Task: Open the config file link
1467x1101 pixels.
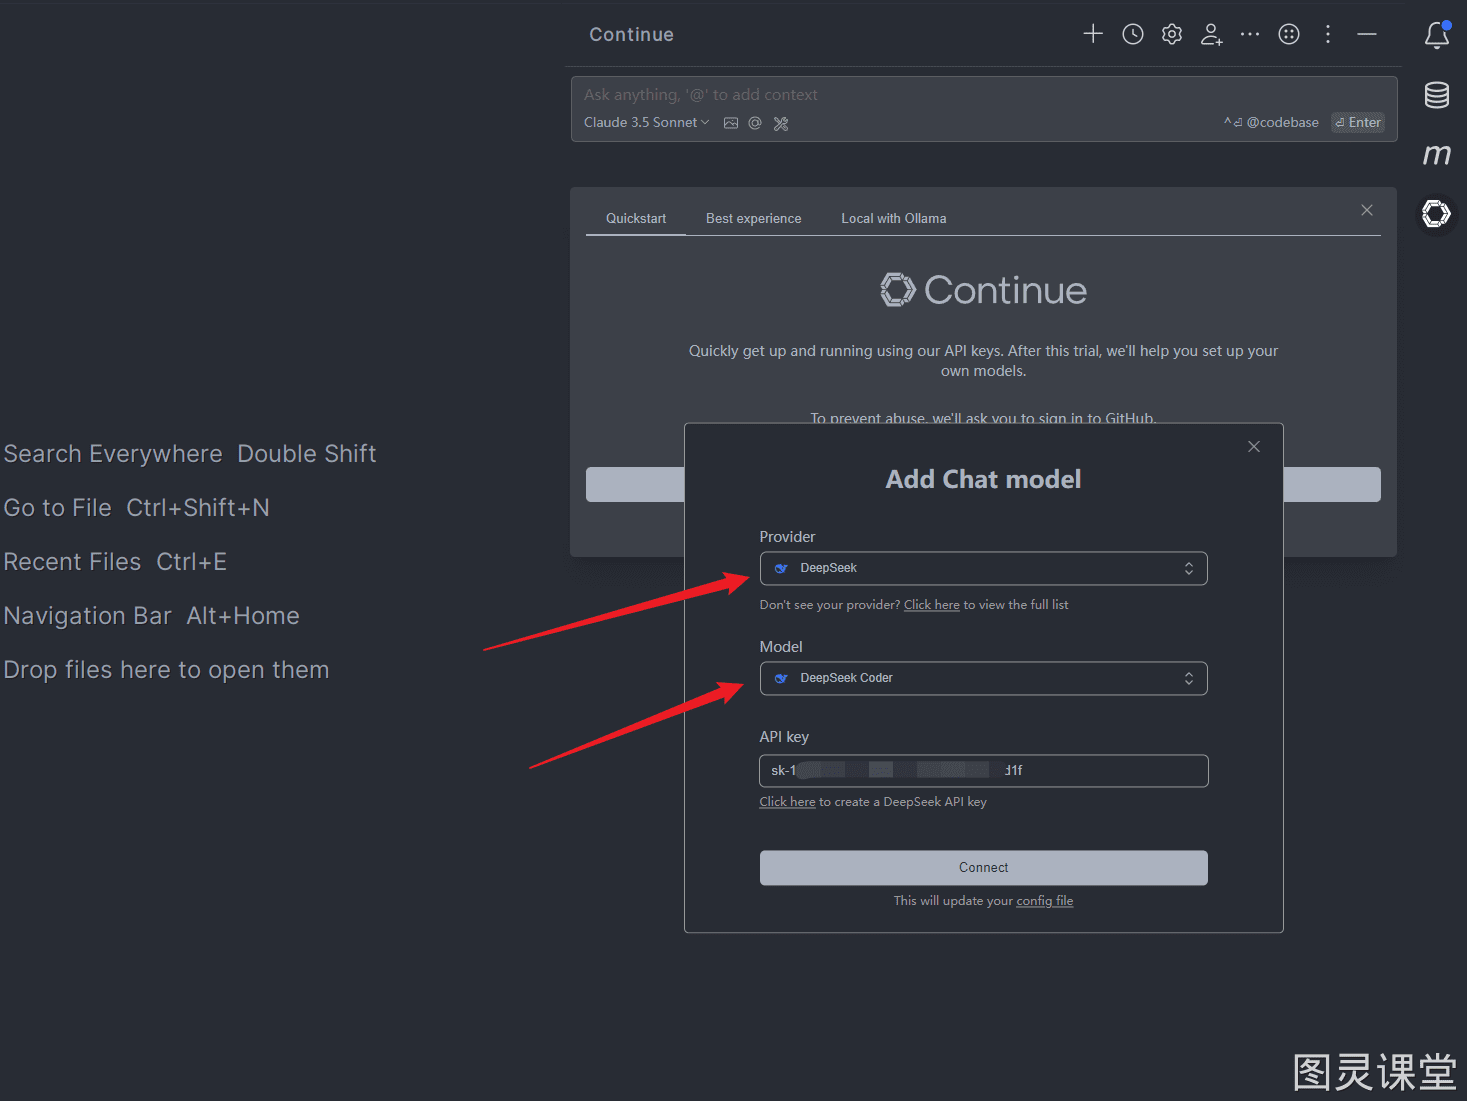Action: pos(1045,901)
